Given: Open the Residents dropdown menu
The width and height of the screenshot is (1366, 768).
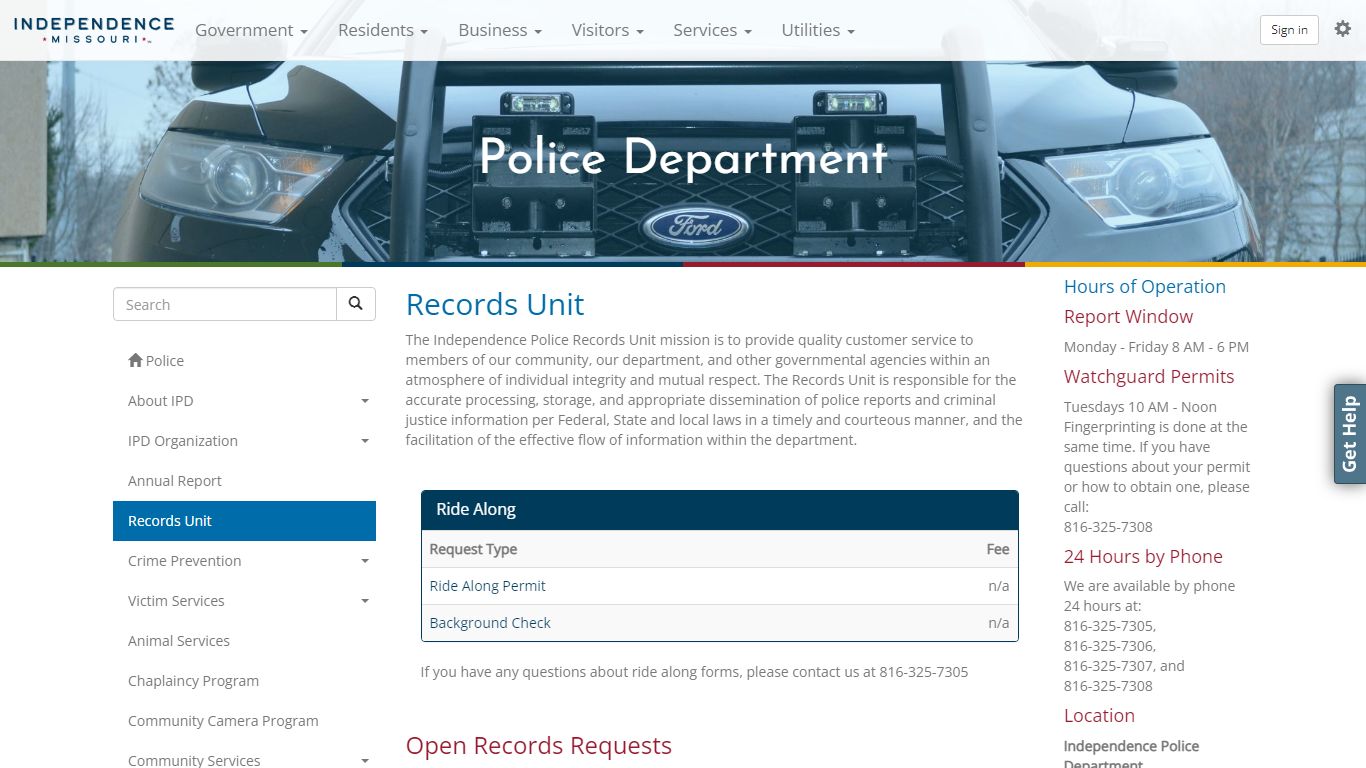Looking at the screenshot, I should click(383, 30).
